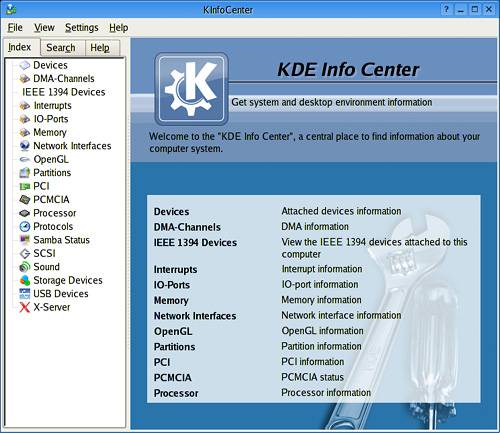Select Sound in the index list

(47, 267)
